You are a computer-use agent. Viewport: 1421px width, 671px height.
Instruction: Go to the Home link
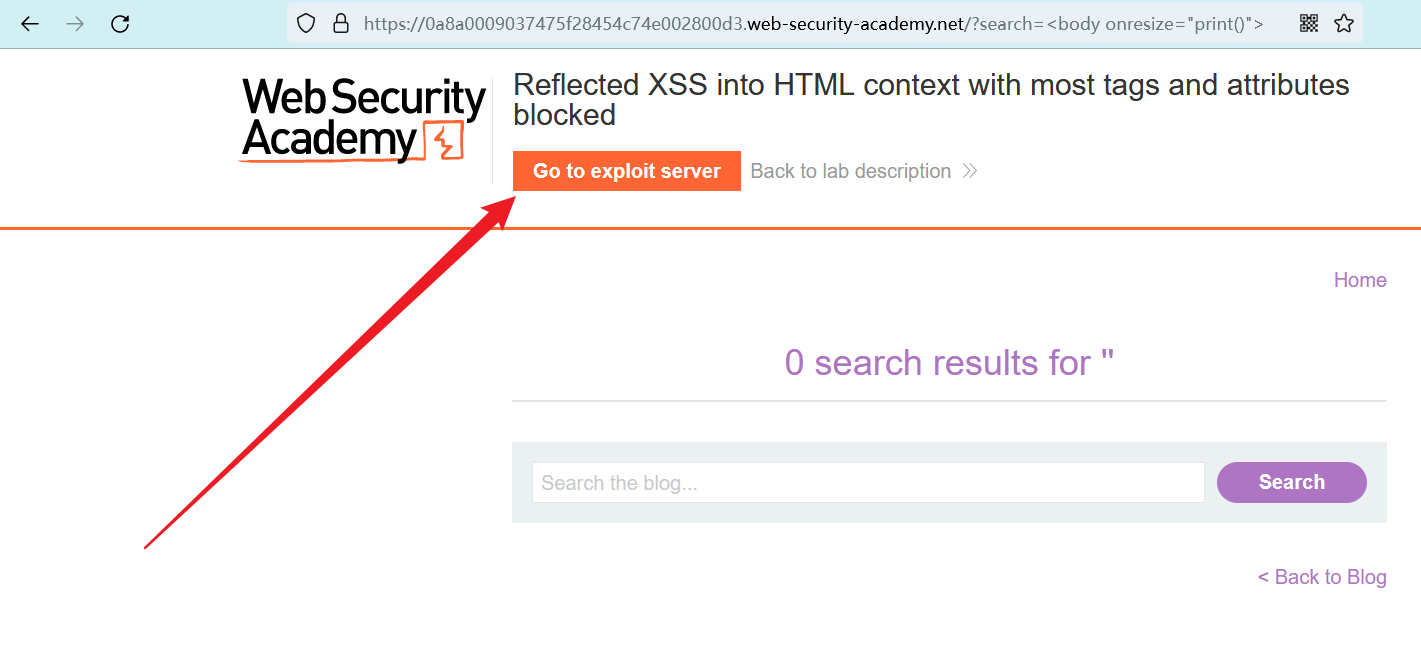(x=1359, y=280)
